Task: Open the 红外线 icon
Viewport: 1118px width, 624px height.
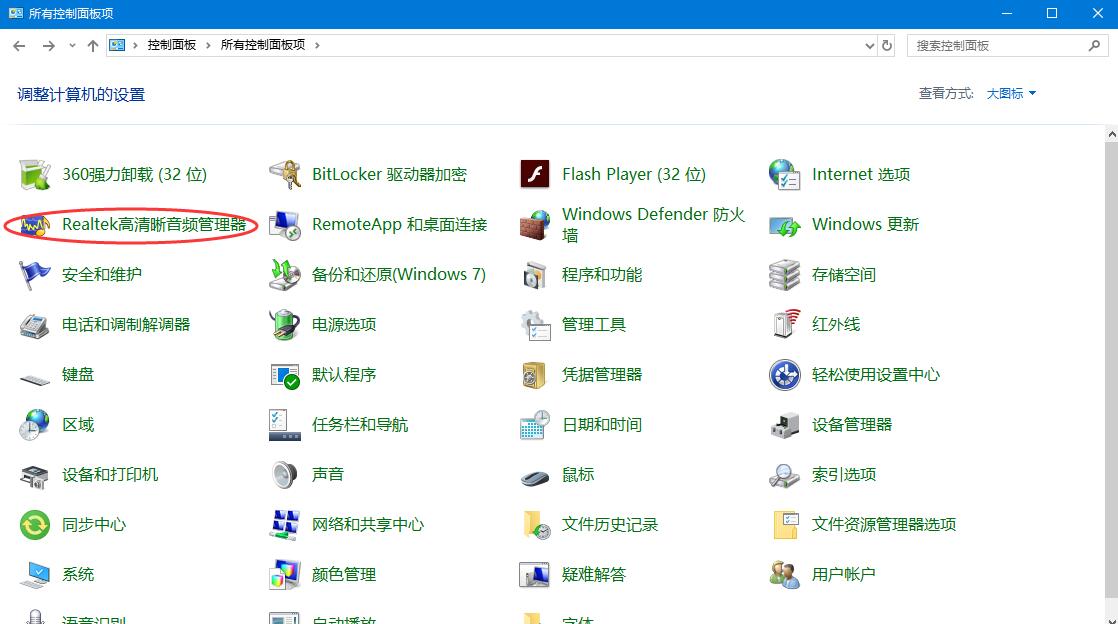Action: pos(784,325)
